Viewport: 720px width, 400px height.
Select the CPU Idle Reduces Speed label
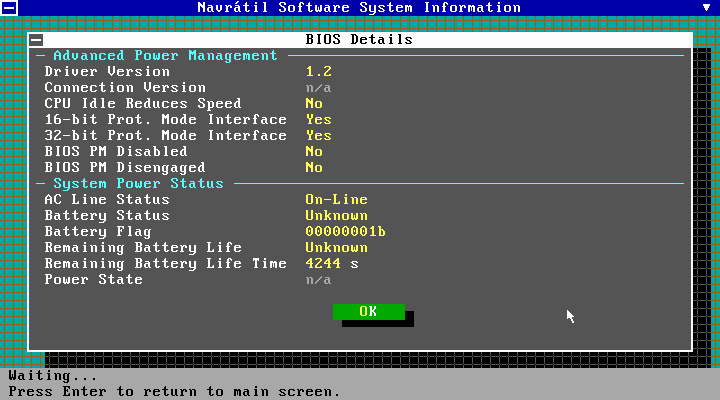(x=143, y=104)
